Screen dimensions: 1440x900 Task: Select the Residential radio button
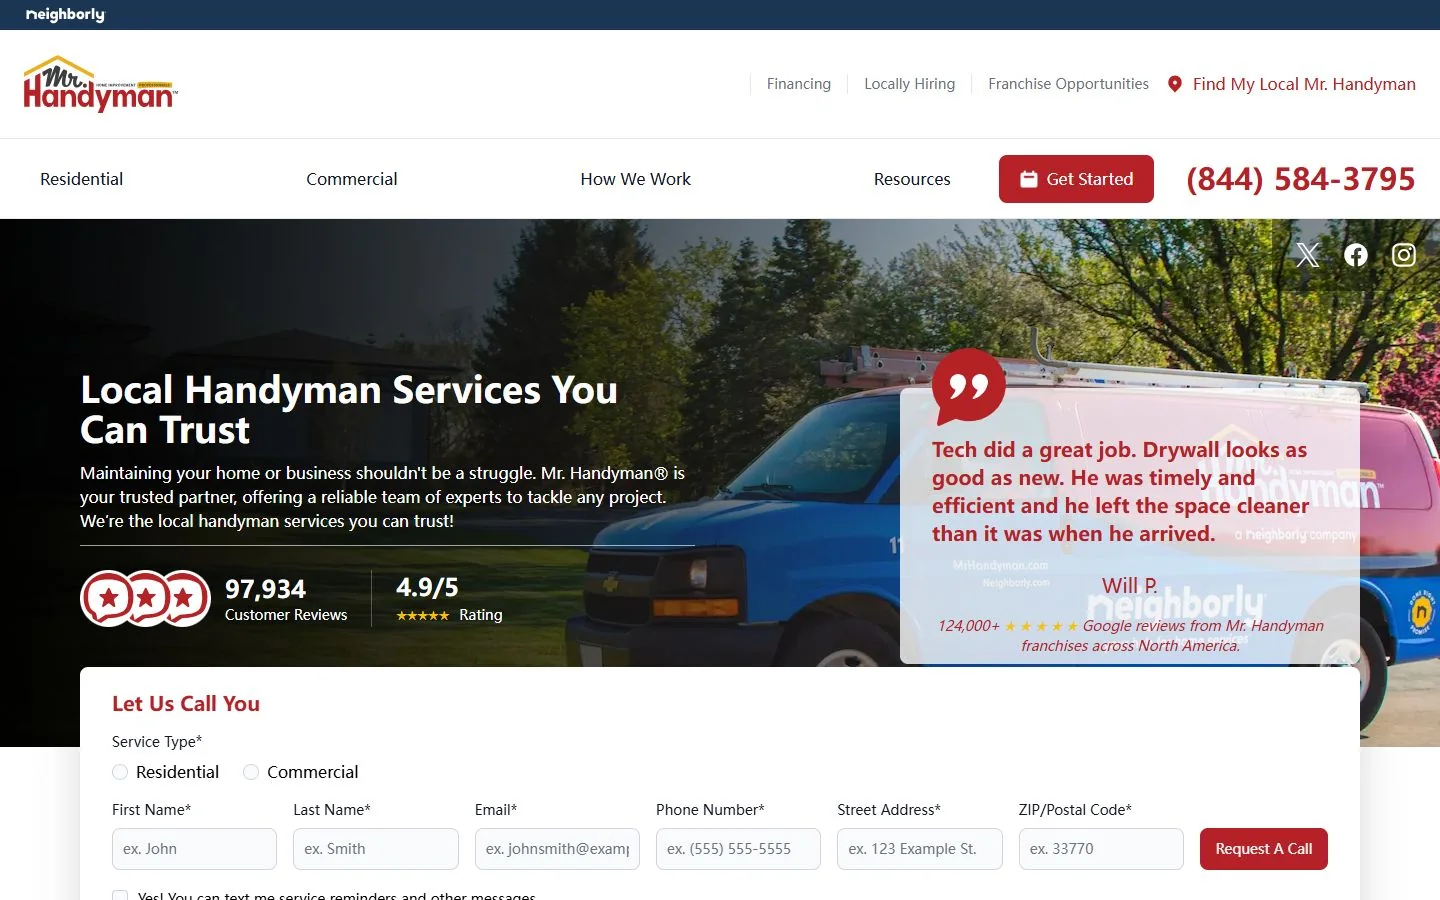[120, 772]
